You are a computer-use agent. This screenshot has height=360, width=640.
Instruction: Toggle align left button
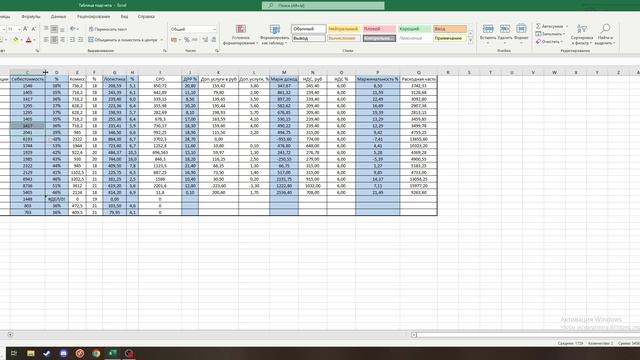click(46, 40)
